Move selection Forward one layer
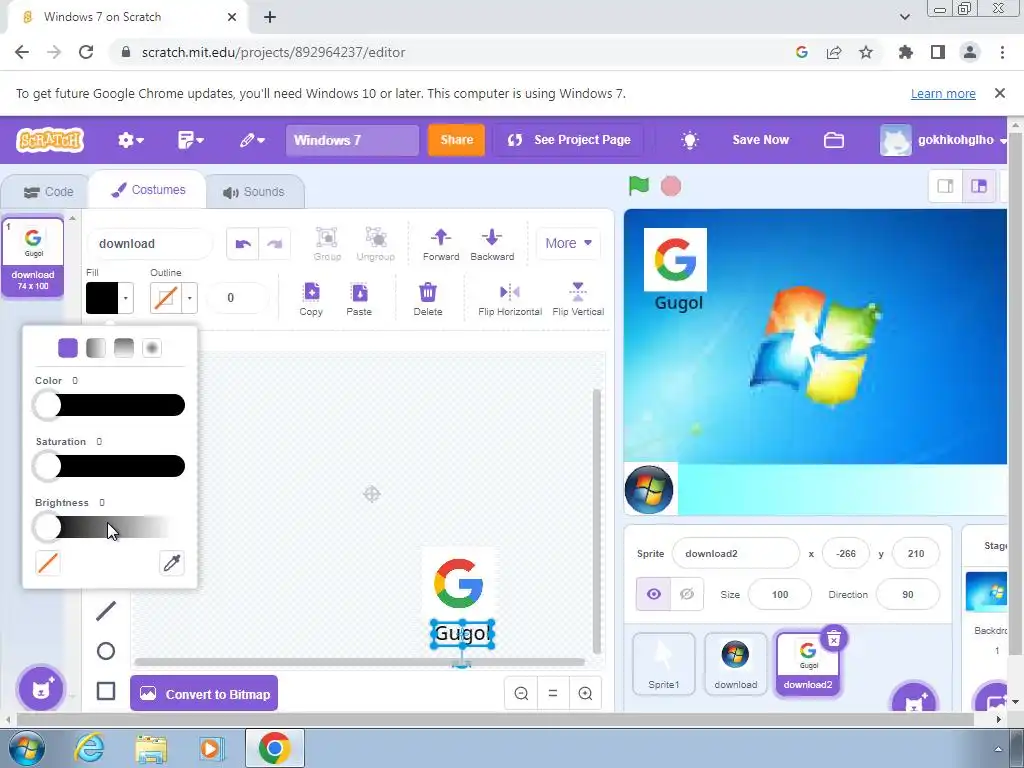The height and width of the screenshot is (768, 1024). coord(441,244)
